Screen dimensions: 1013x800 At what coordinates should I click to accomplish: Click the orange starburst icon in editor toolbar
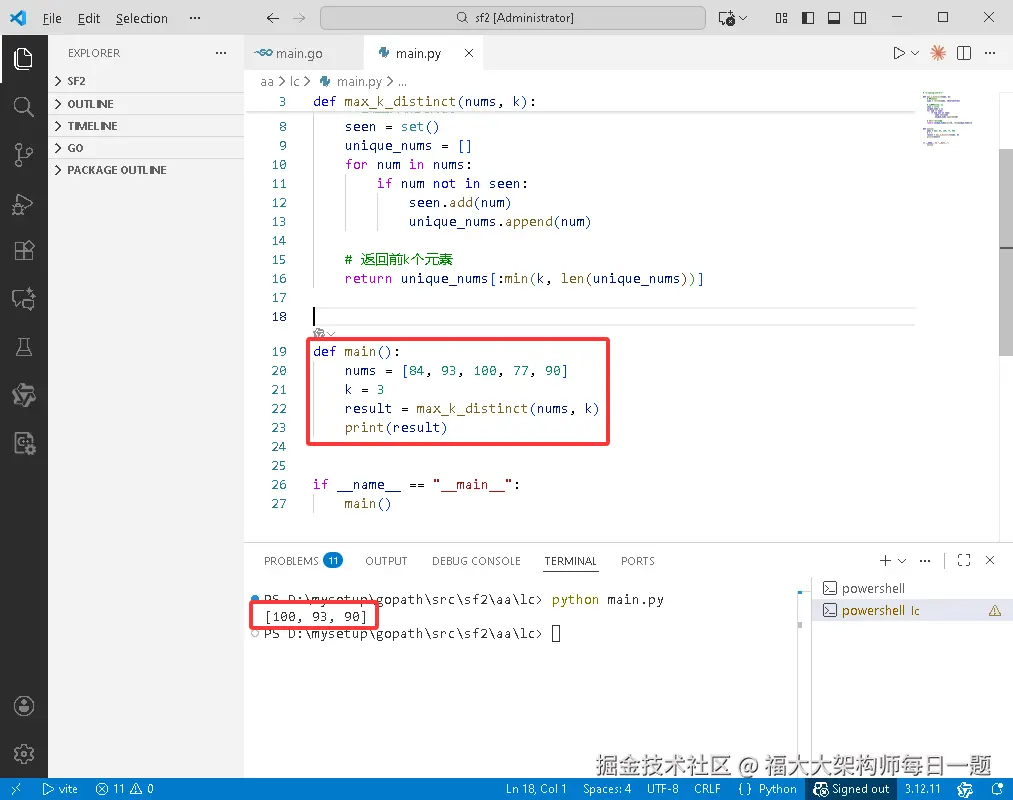coord(938,53)
